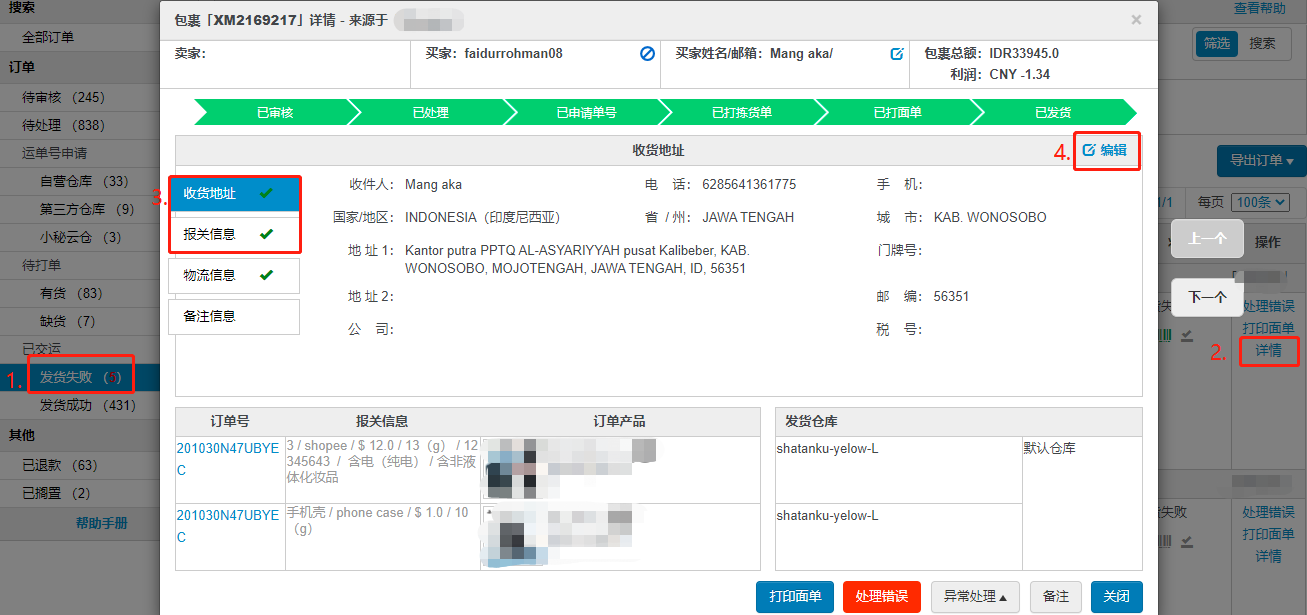Open first order number link 201030N47UBYEC
The height and width of the screenshot is (615, 1307).
tap(228, 459)
